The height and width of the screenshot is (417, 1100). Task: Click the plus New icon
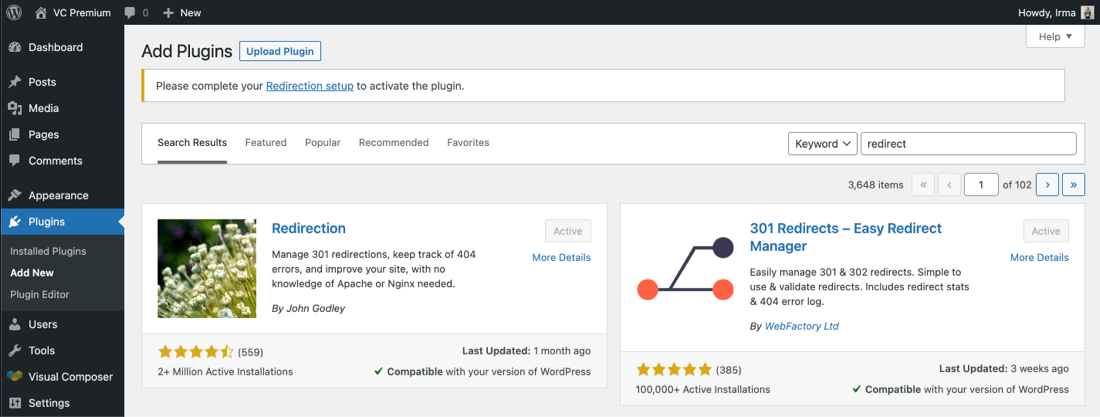pos(168,13)
